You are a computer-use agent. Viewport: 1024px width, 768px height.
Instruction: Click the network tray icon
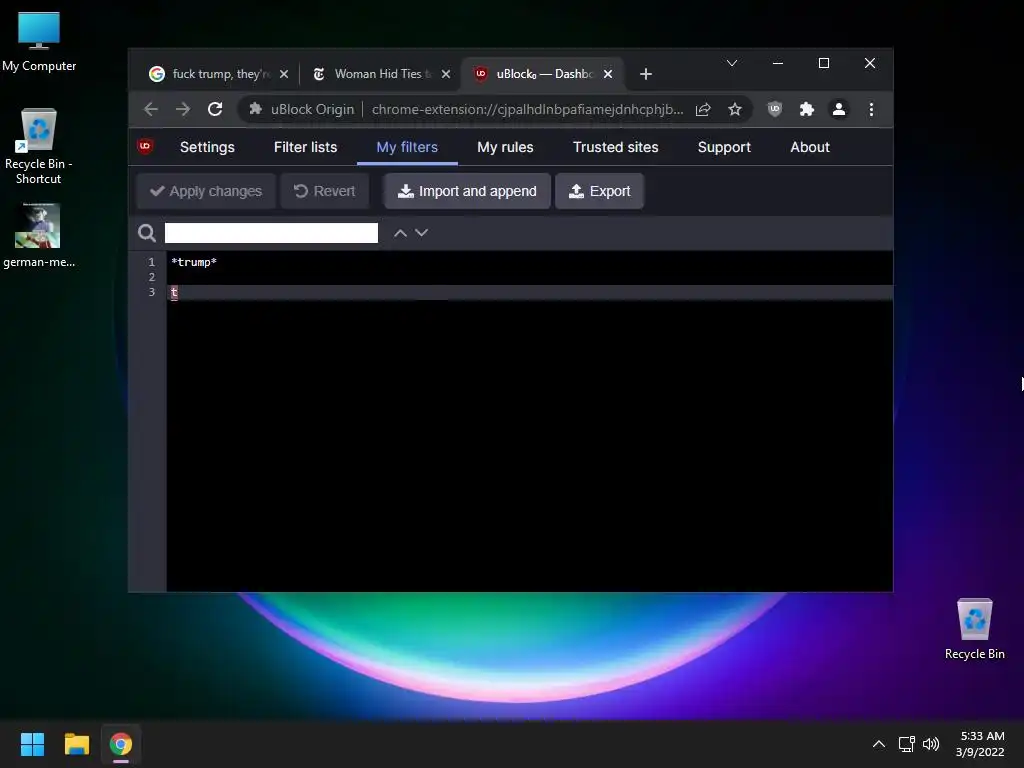[x=906, y=744]
